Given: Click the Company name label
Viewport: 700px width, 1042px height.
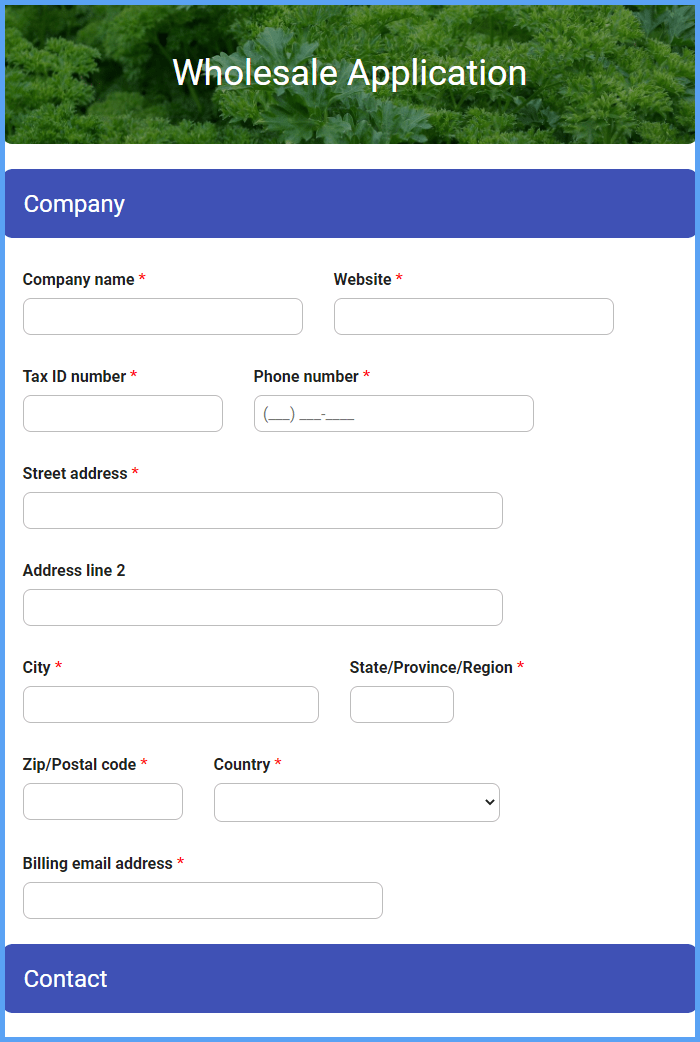Looking at the screenshot, I should click(x=78, y=280).
